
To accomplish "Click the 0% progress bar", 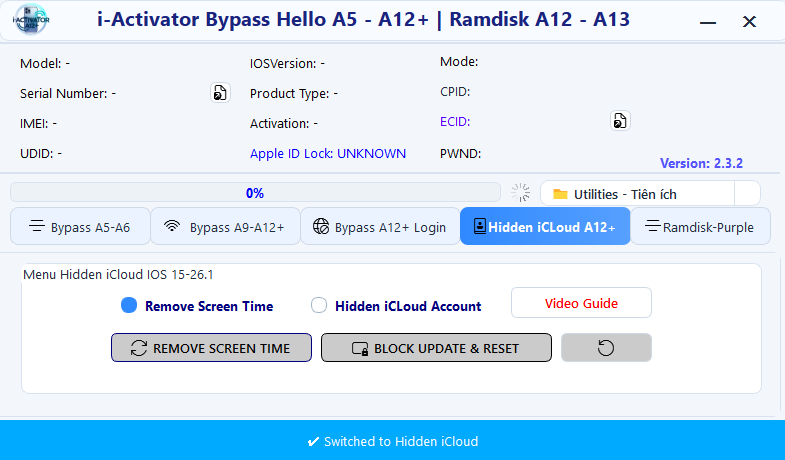I will [255, 193].
